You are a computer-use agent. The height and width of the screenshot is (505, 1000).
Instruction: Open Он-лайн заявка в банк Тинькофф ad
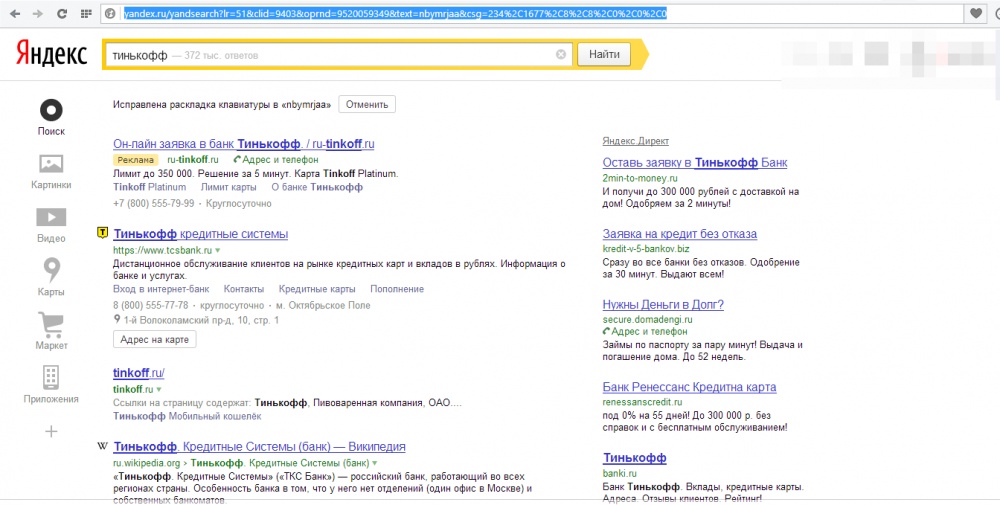pyautogui.click(x=244, y=144)
